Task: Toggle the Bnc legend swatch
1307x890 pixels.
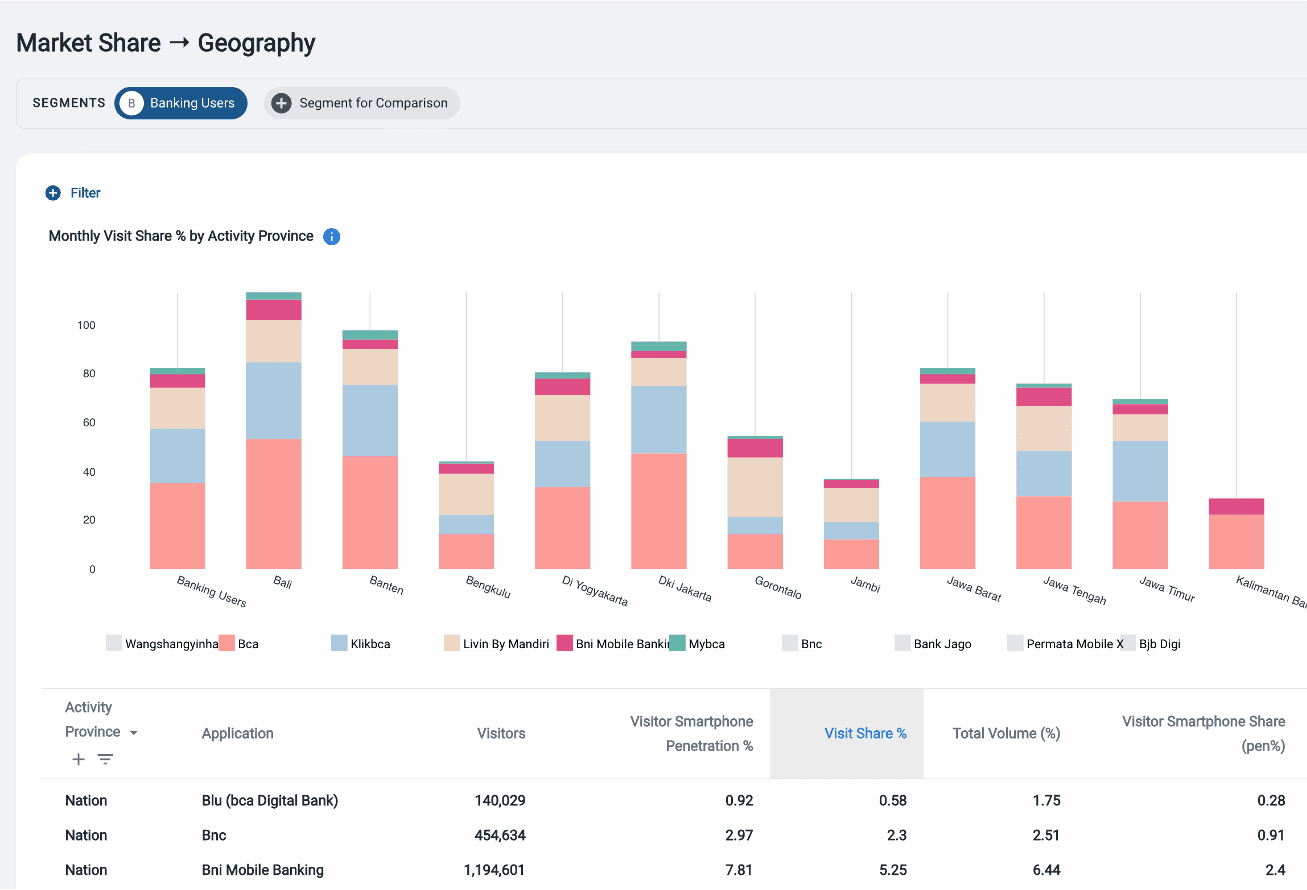Action: [790, 643]
